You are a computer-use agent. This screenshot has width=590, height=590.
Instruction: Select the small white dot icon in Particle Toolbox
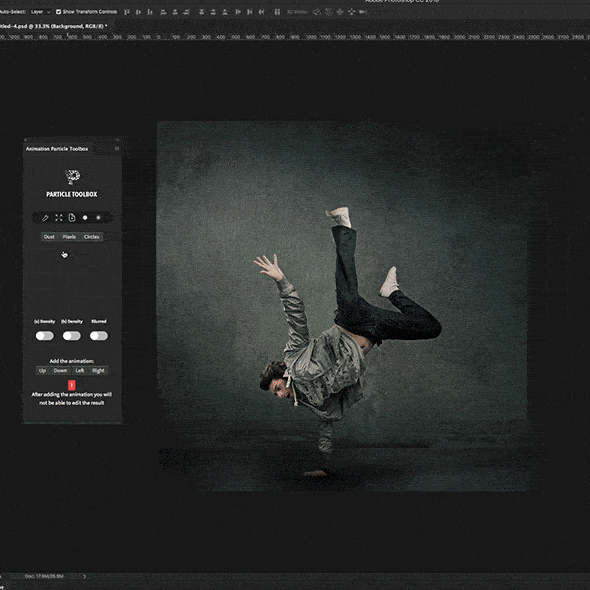[x=98, y=217]
